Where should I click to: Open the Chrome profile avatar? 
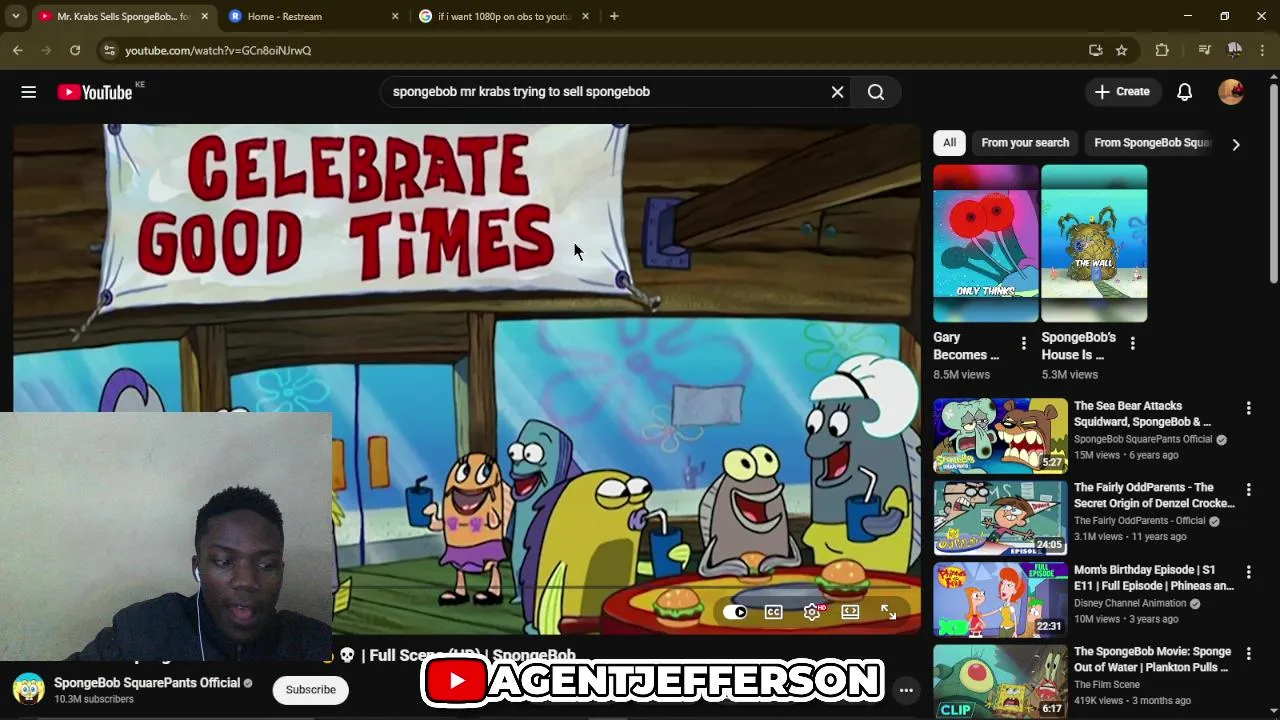point(1235,50)
